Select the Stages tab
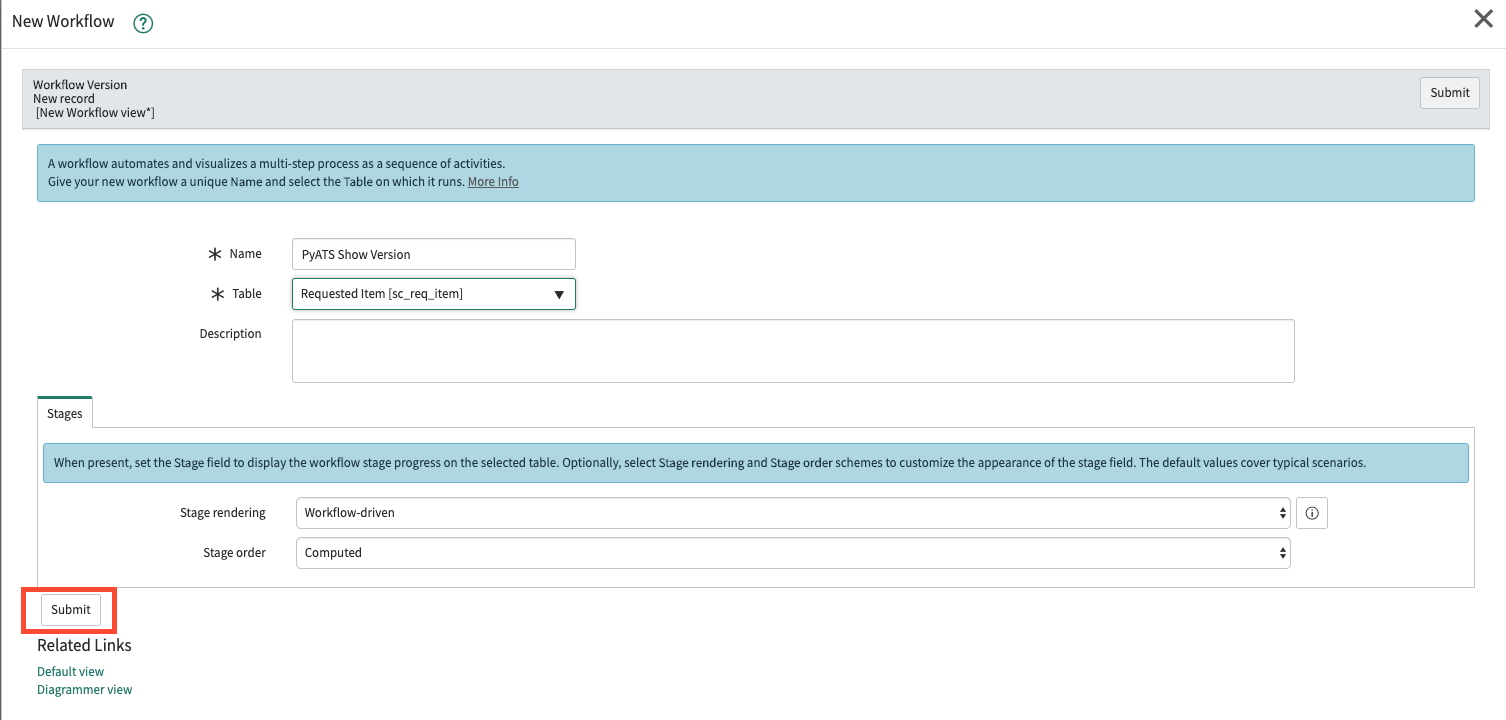 click(65, 414)
